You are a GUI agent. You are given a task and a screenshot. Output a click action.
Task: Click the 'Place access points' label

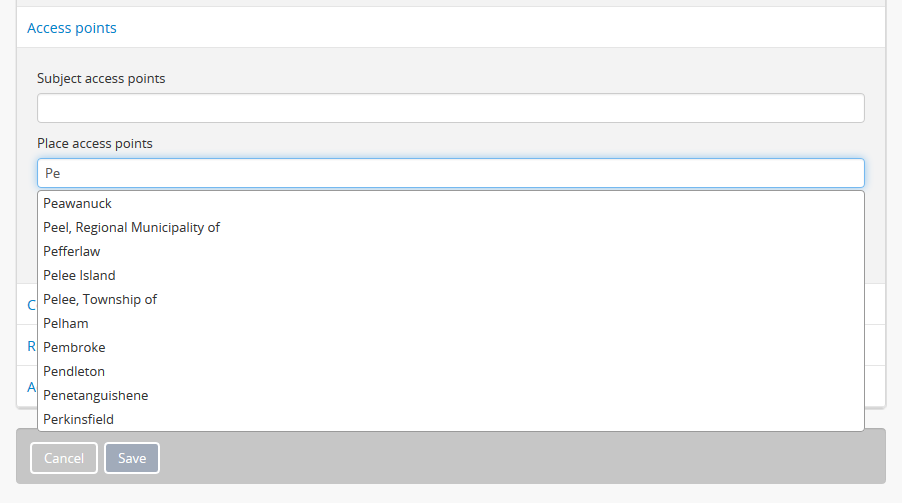click(95, 143)
